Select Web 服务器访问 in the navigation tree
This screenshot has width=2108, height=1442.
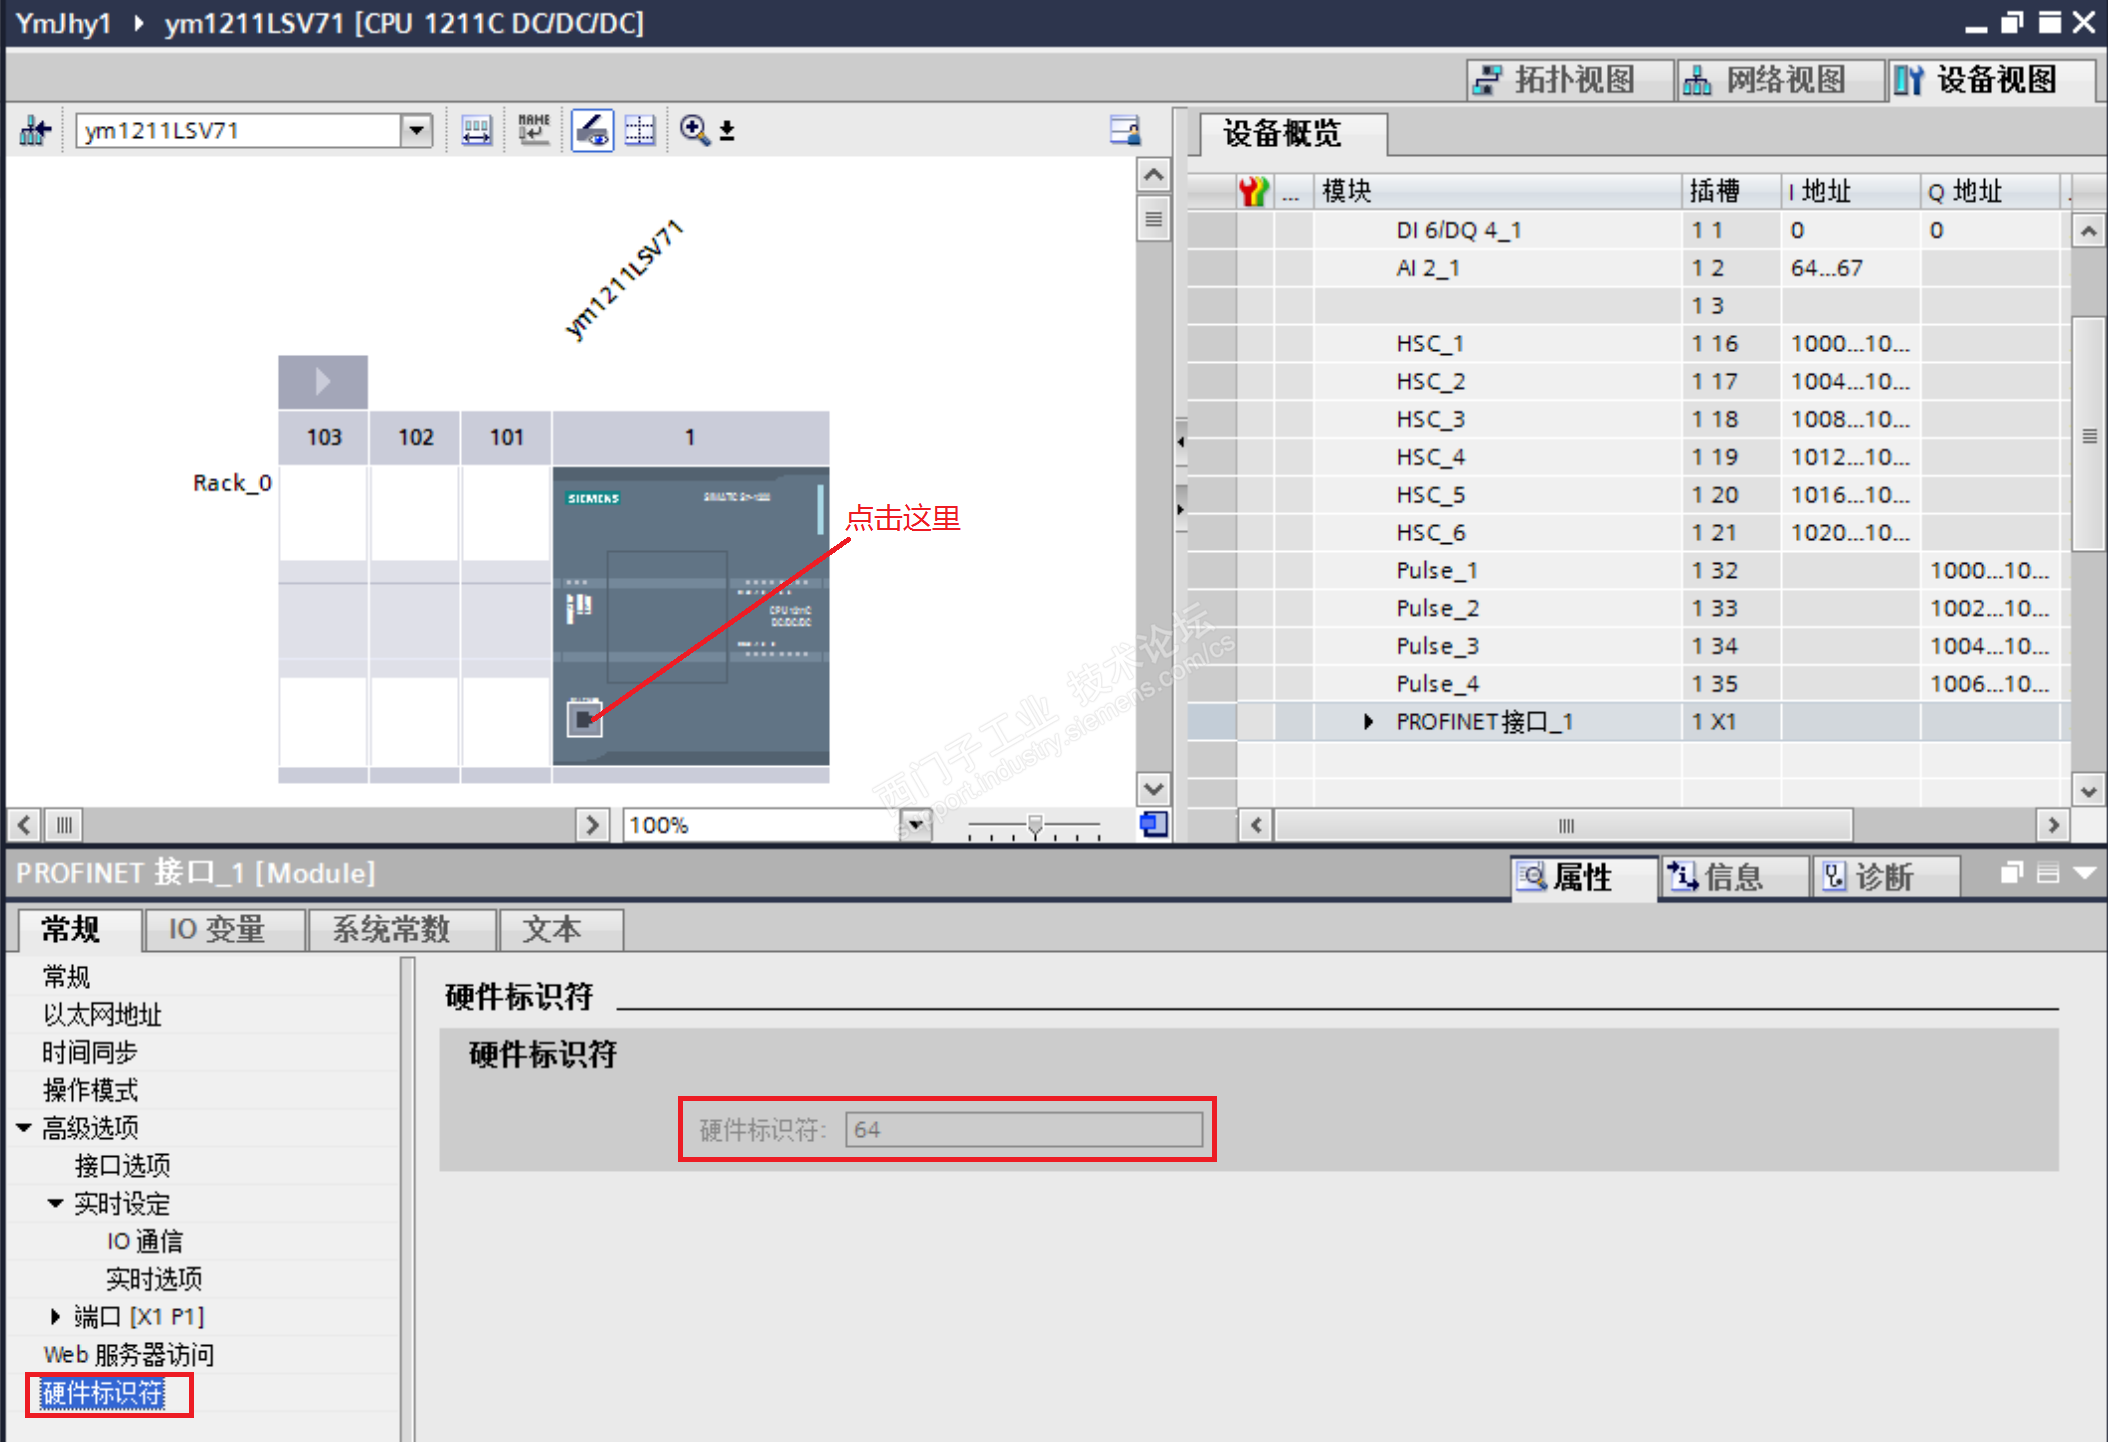pyautogui.click(x=128, y=1355)
